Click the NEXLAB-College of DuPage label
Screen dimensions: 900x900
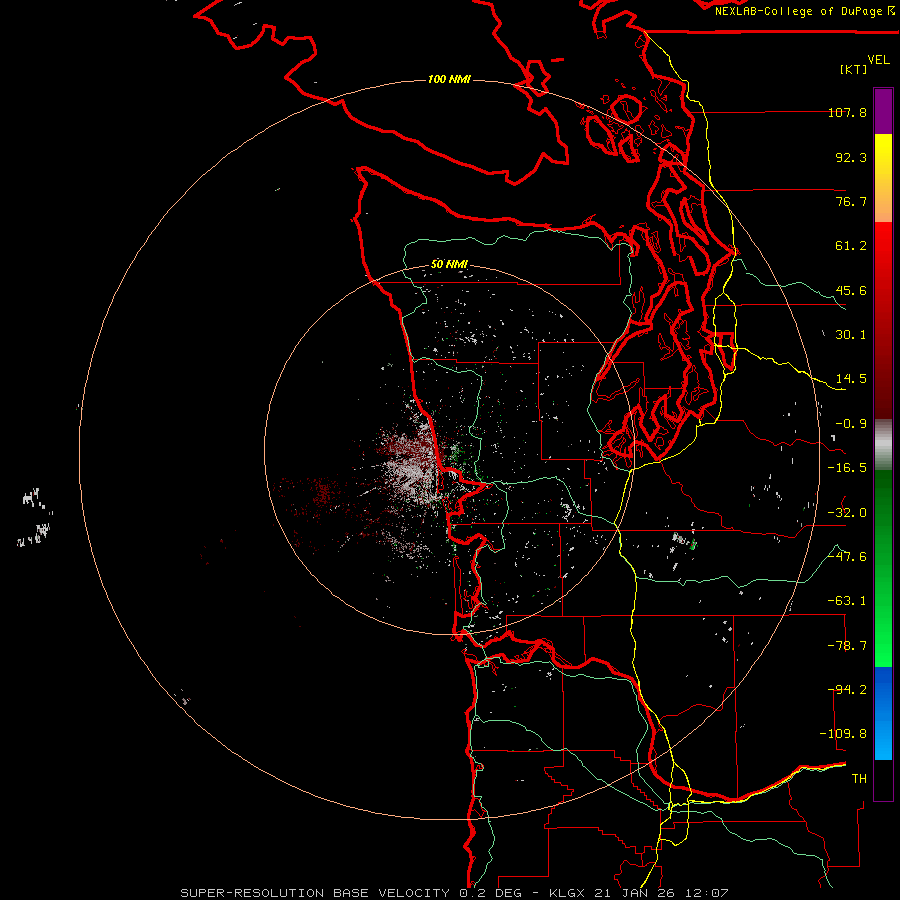[798, 11]
